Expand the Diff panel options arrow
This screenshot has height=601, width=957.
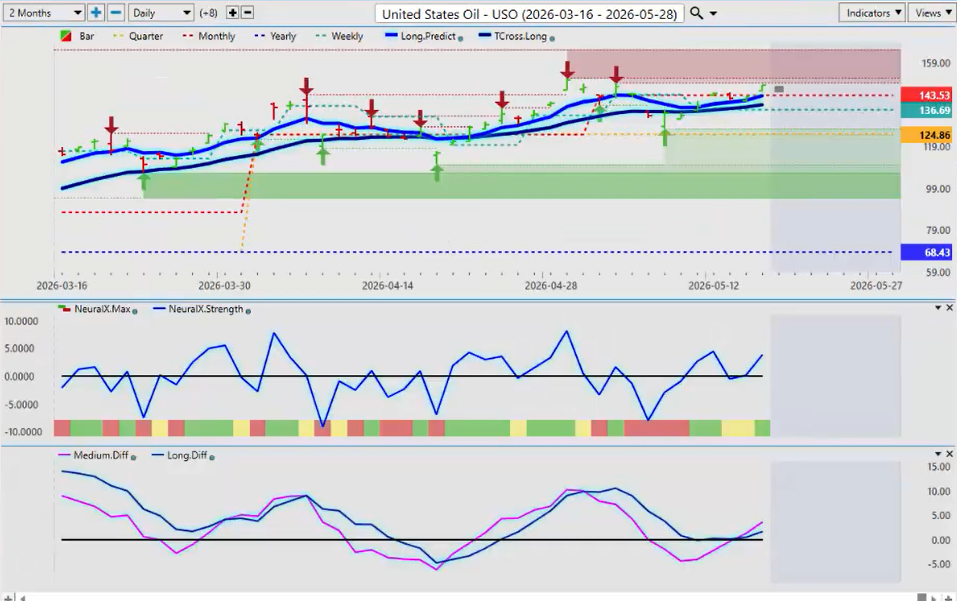(x=938, y=454)
